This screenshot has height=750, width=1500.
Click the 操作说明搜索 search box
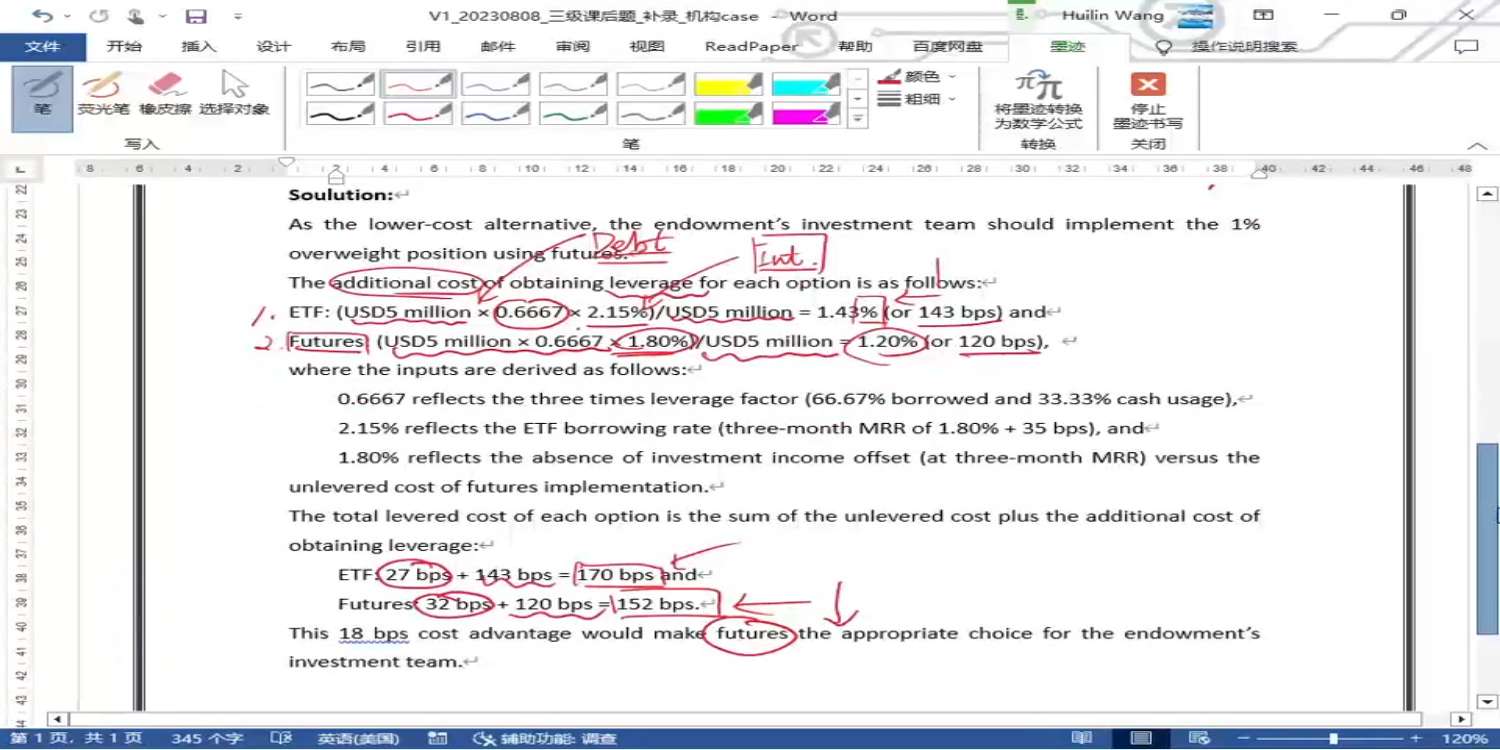click(x=1245, y=47)
